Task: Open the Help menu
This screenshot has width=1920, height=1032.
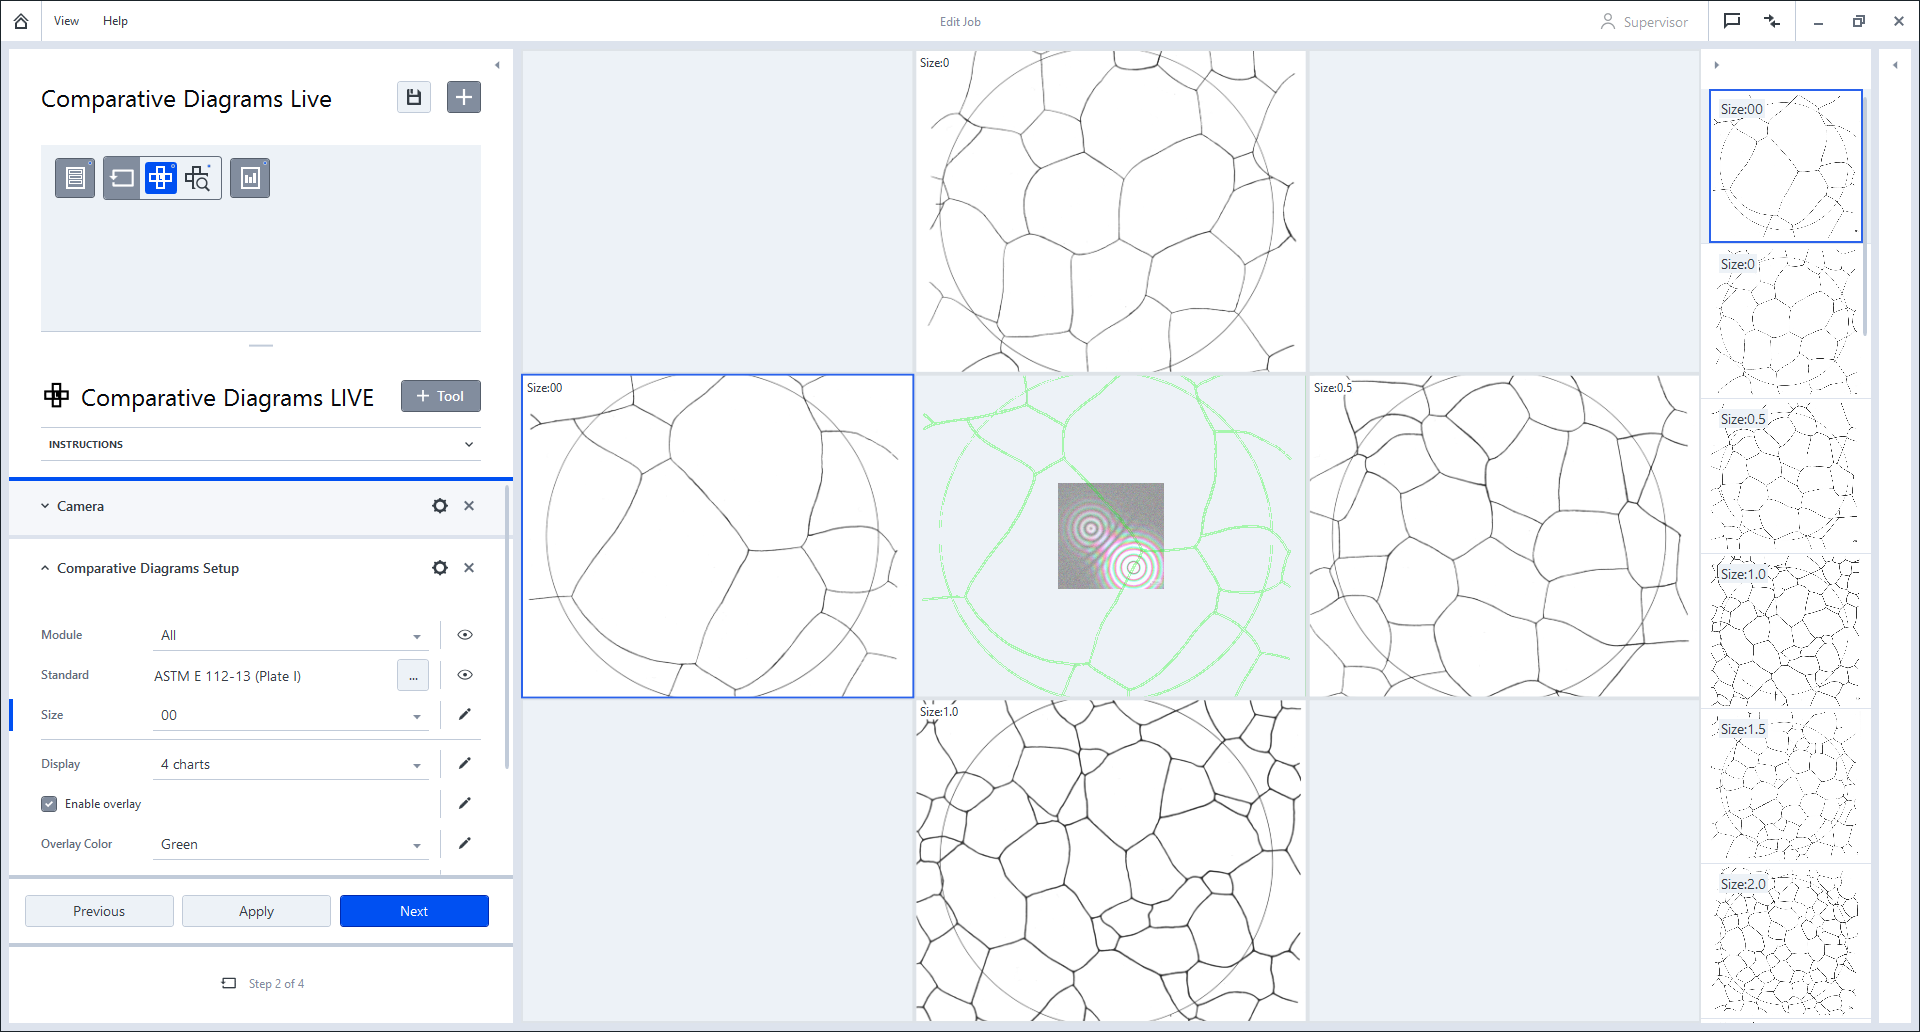Action: click(115, 20)
